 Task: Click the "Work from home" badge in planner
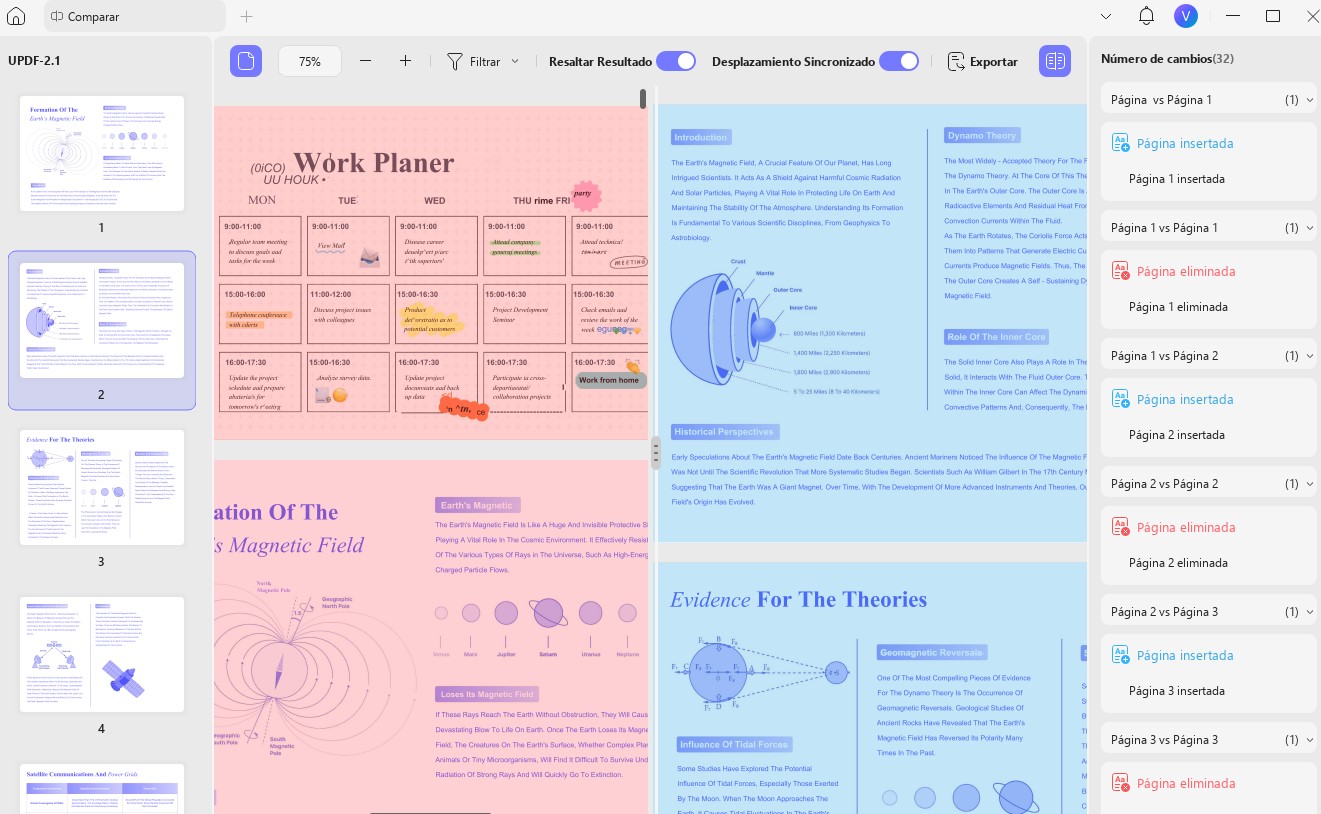(x=609, y=380)
